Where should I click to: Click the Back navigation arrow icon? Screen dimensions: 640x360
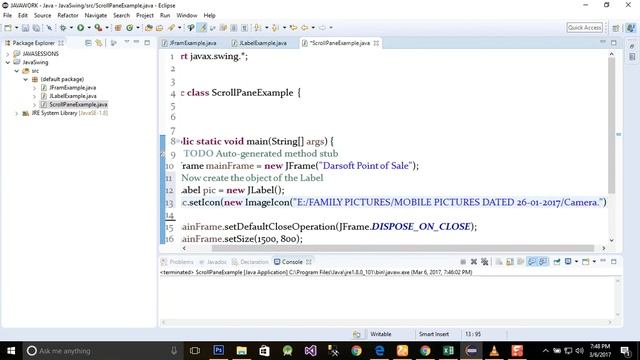(304, 28)
